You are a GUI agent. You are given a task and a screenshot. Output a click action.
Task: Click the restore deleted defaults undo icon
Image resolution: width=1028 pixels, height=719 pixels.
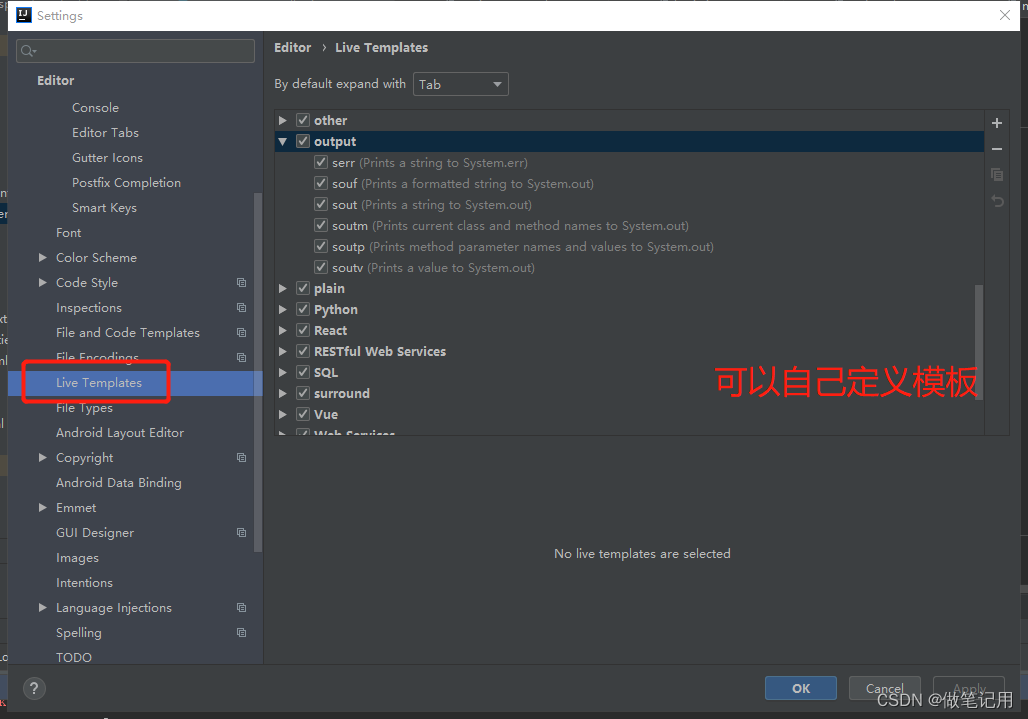pyautogui.click(x=997, y=201)
